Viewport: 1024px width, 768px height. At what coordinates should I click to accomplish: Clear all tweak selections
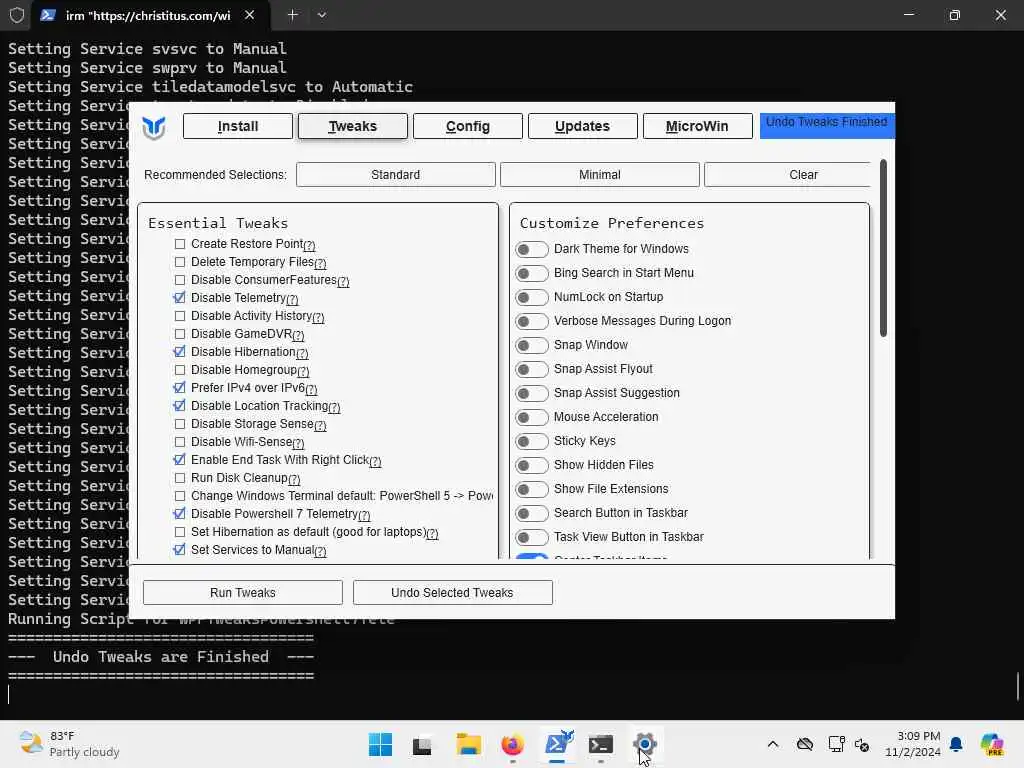point(788,174)
